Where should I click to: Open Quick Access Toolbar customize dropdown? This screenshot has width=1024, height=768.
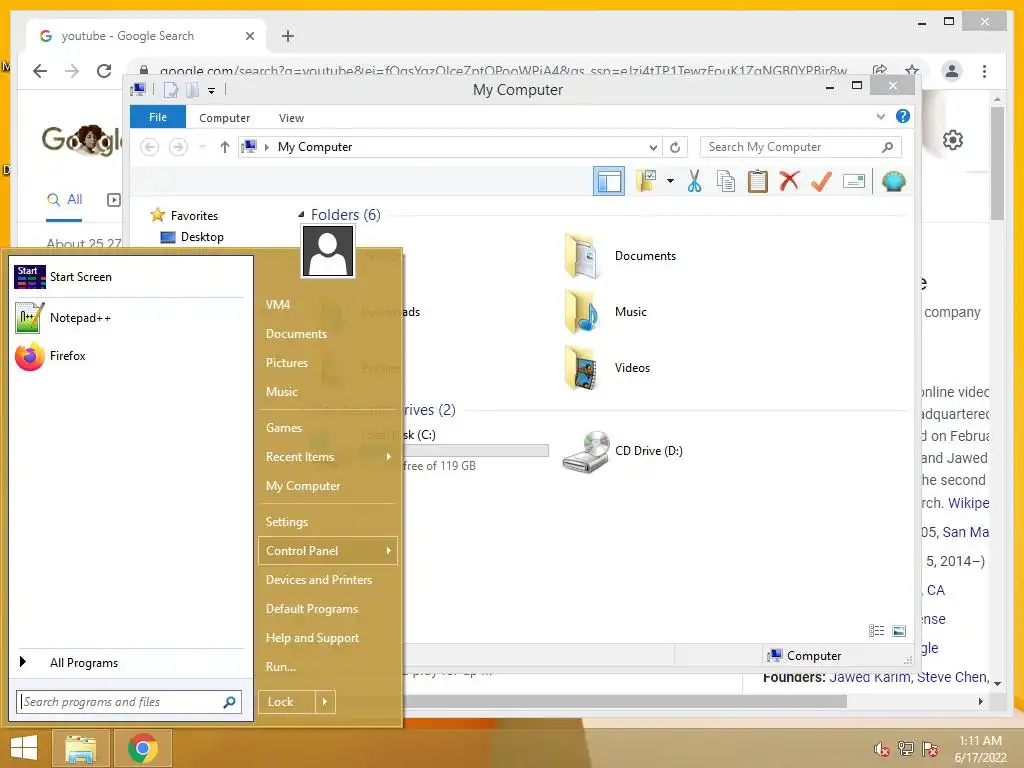click(212, 91)
